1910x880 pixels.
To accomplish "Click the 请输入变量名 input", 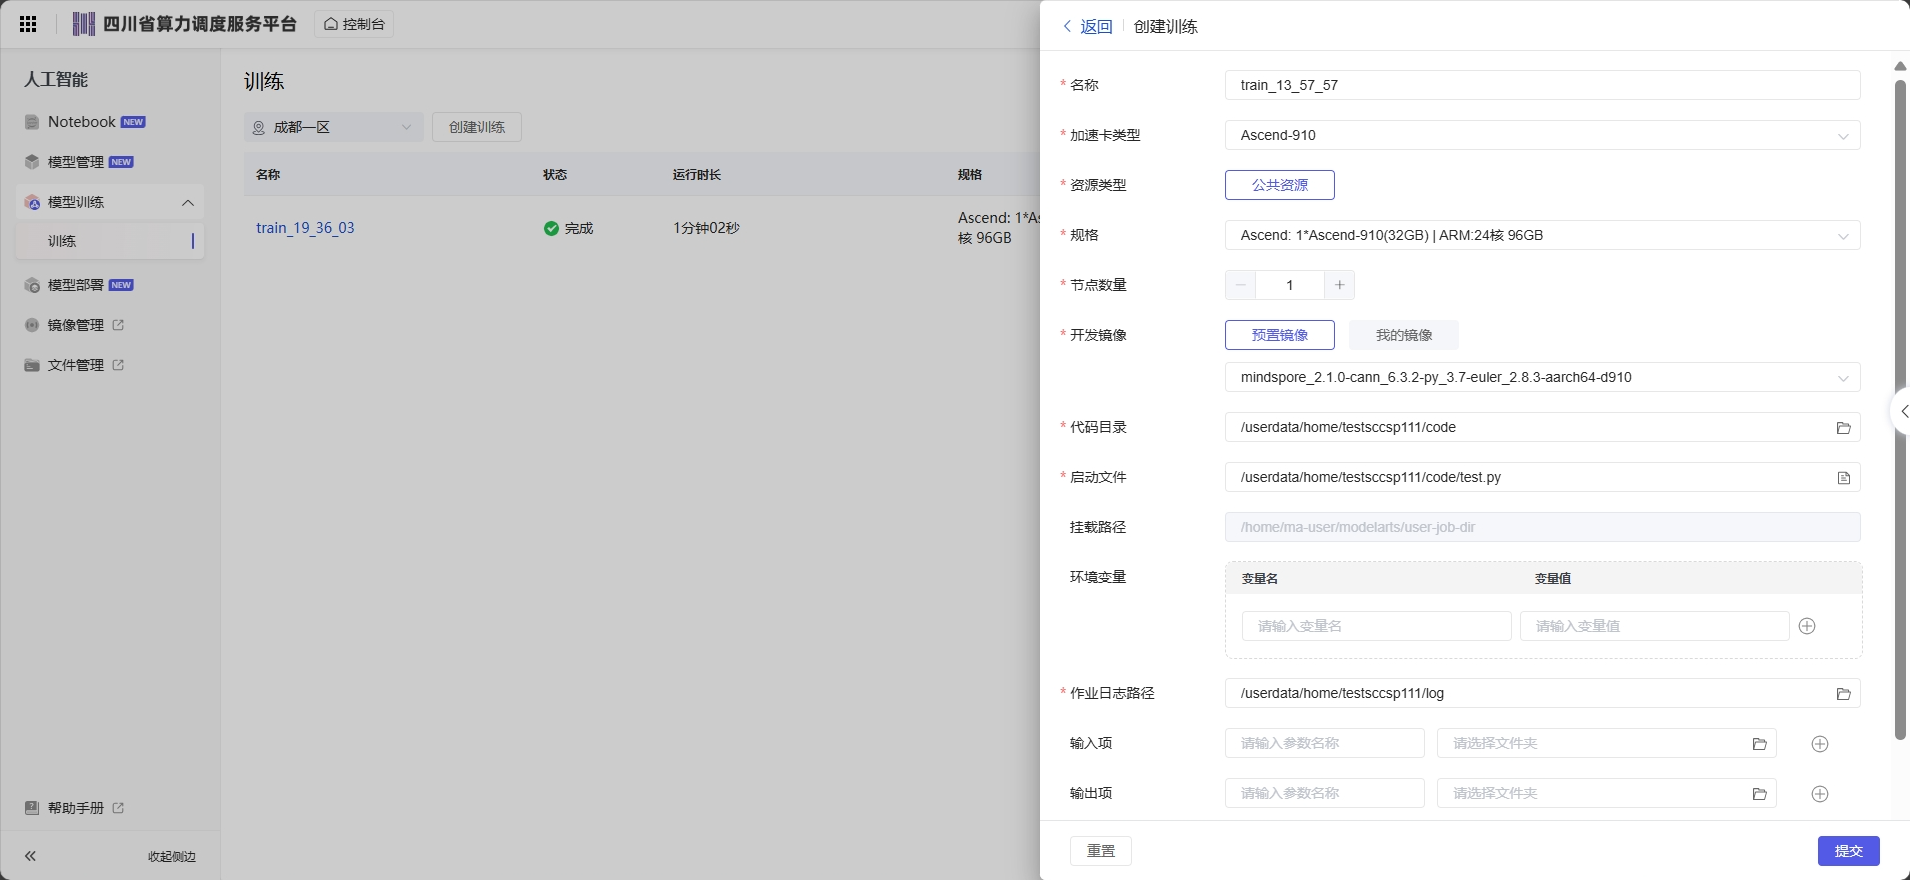I will pyautogui.click(x=1376, y=626).
